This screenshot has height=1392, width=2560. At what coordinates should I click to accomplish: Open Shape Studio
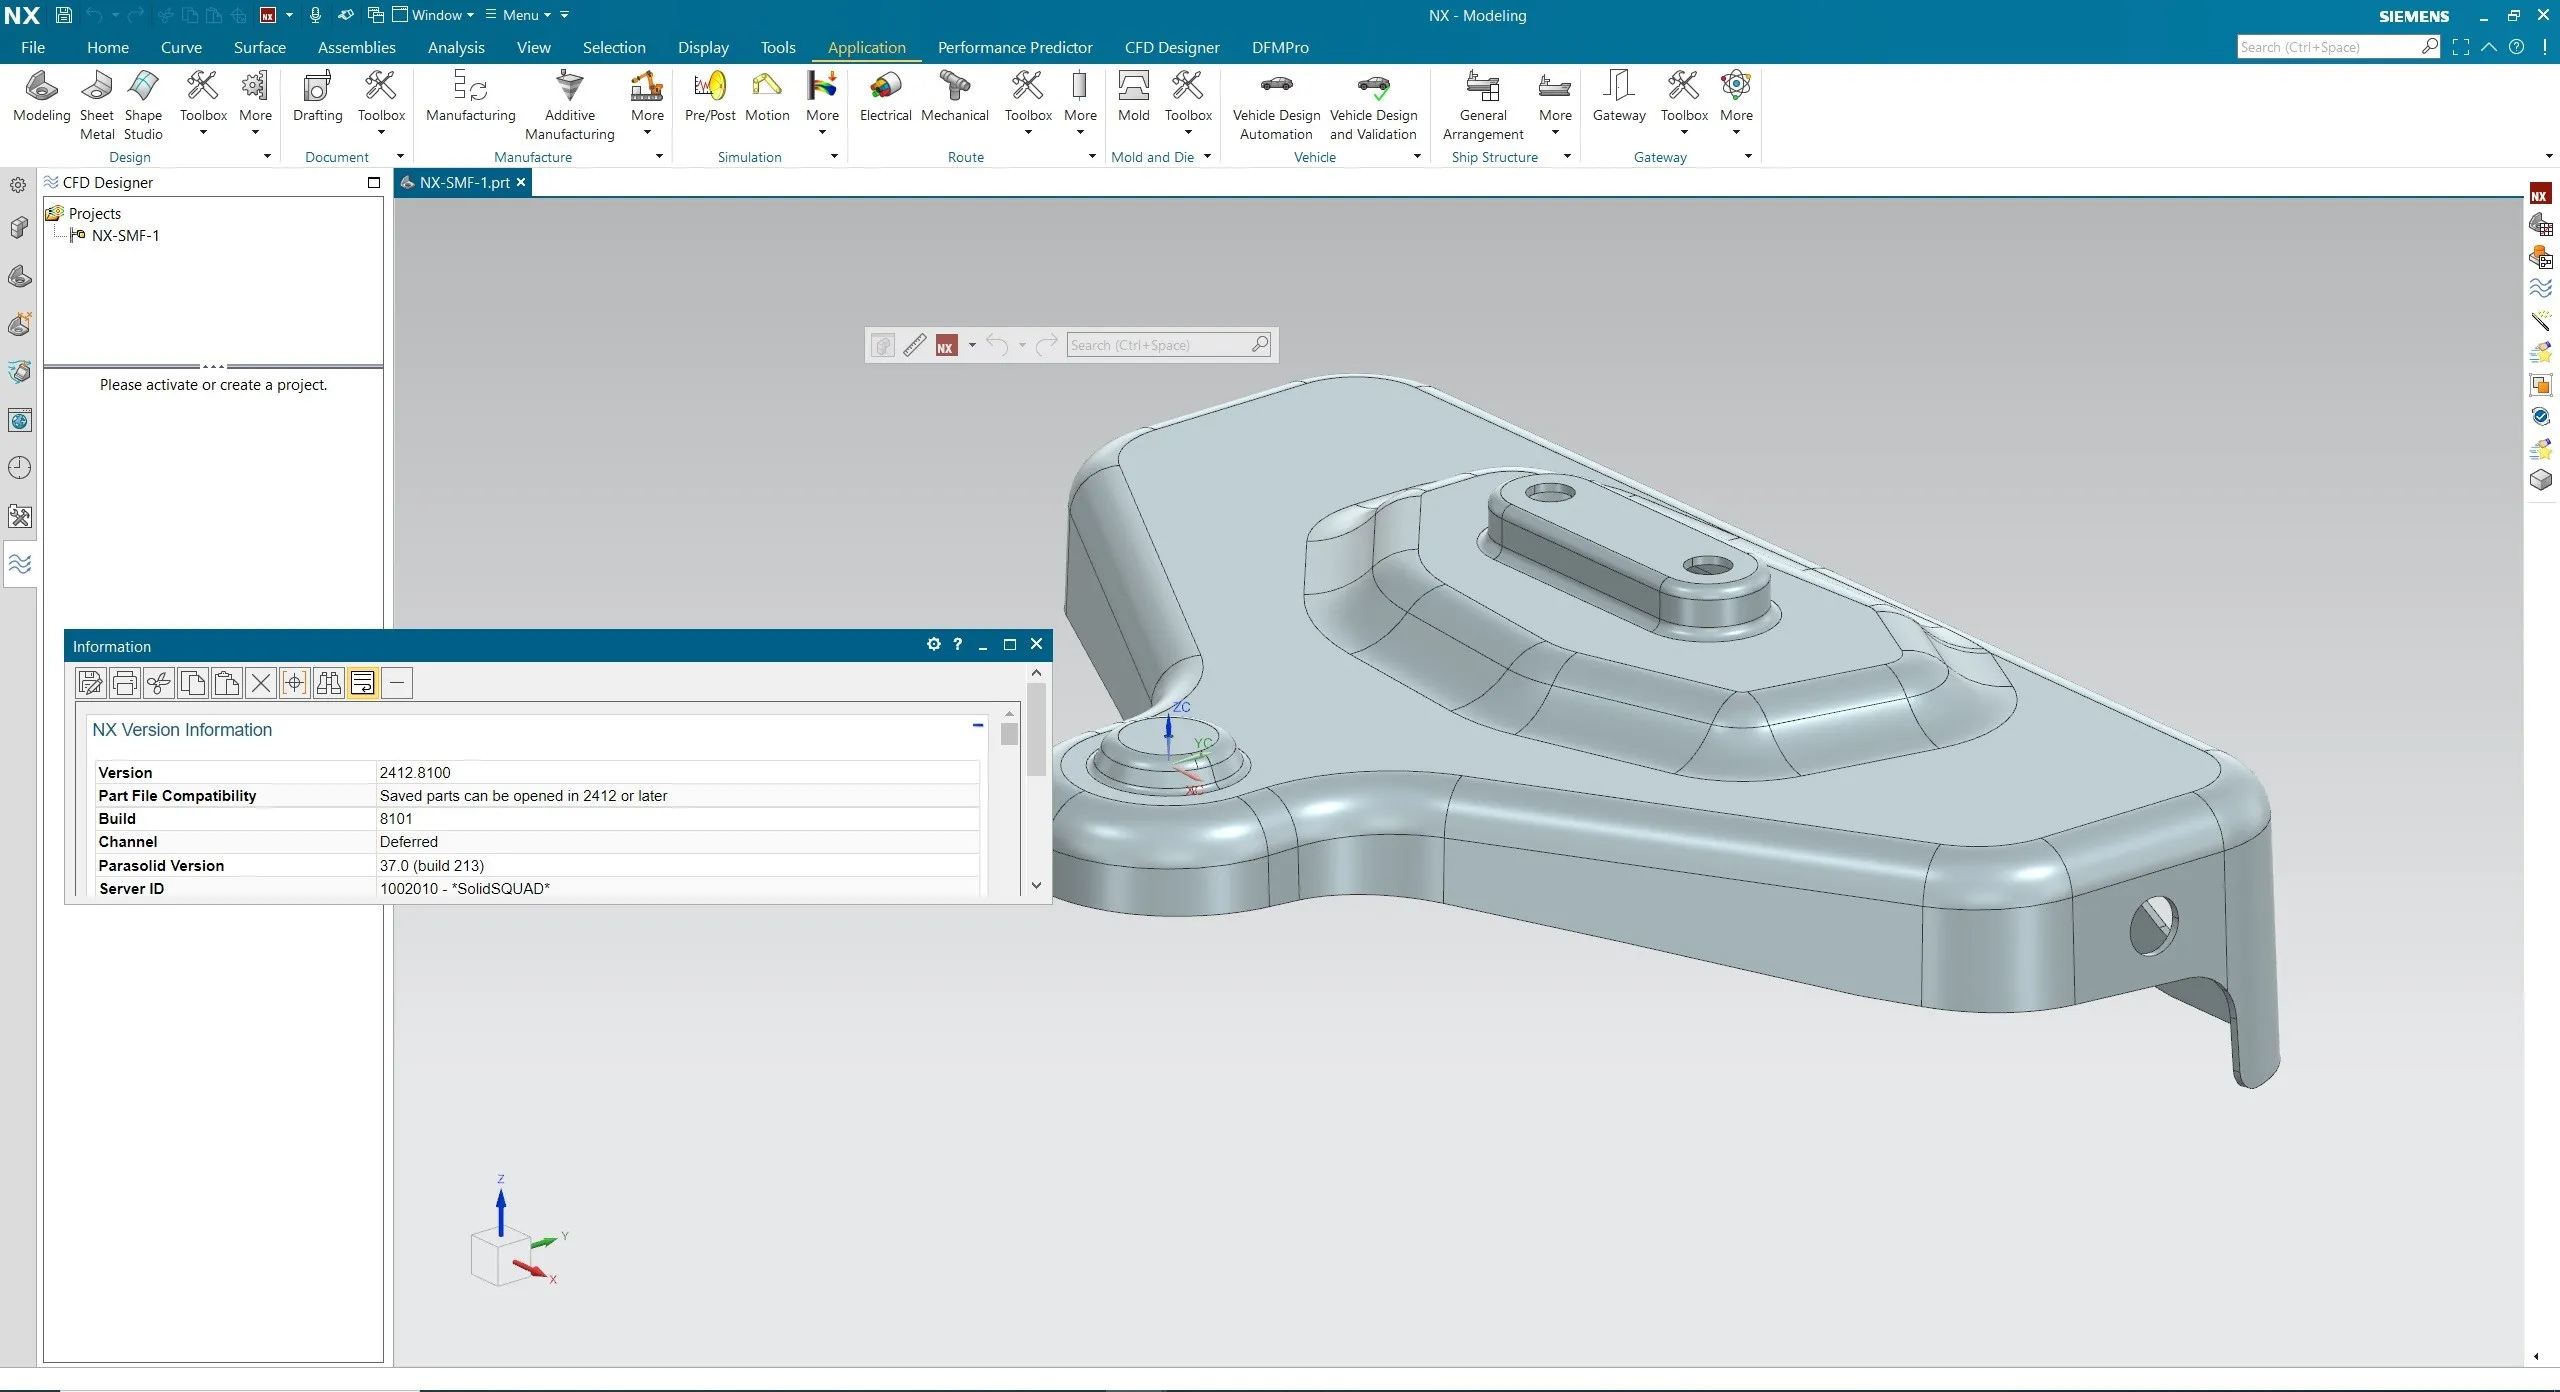pos(143,105)
